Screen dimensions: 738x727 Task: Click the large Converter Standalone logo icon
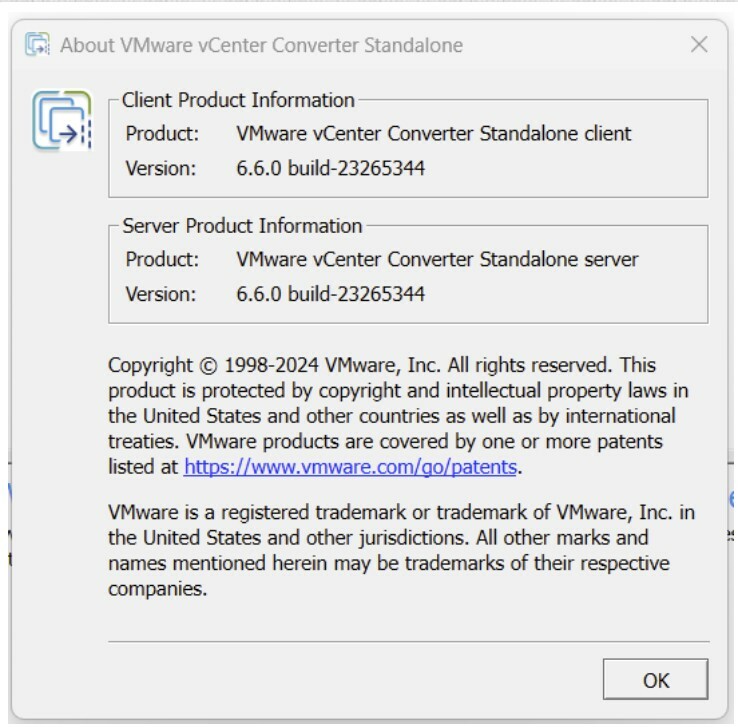[62, 120]
